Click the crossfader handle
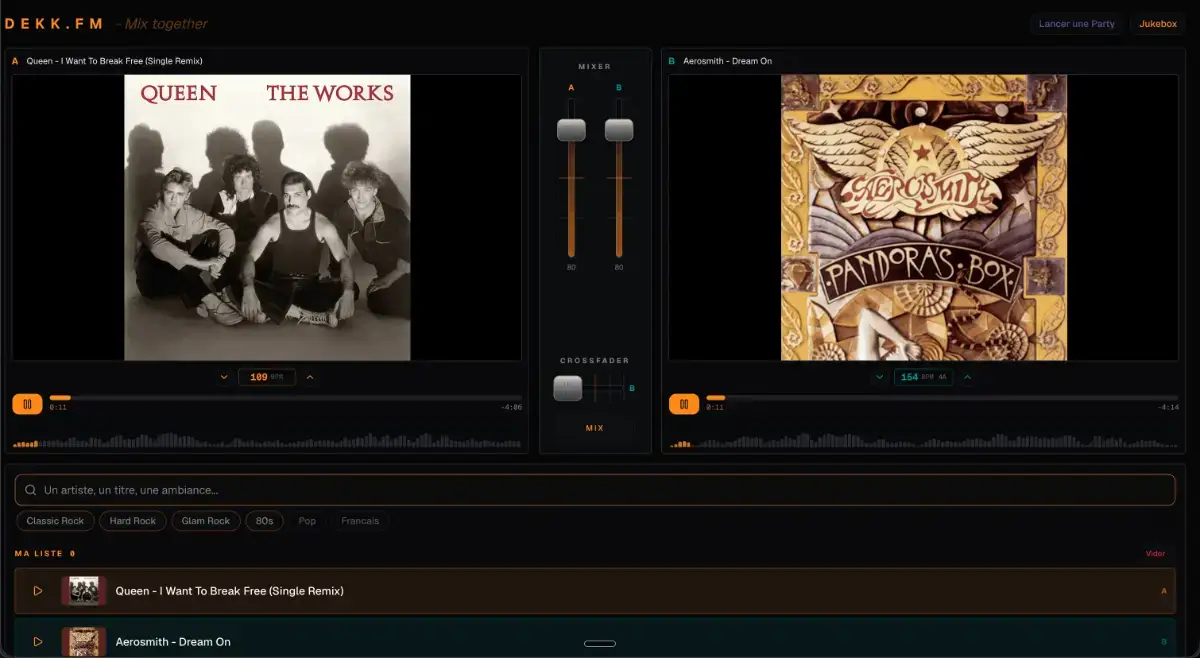 568,388
